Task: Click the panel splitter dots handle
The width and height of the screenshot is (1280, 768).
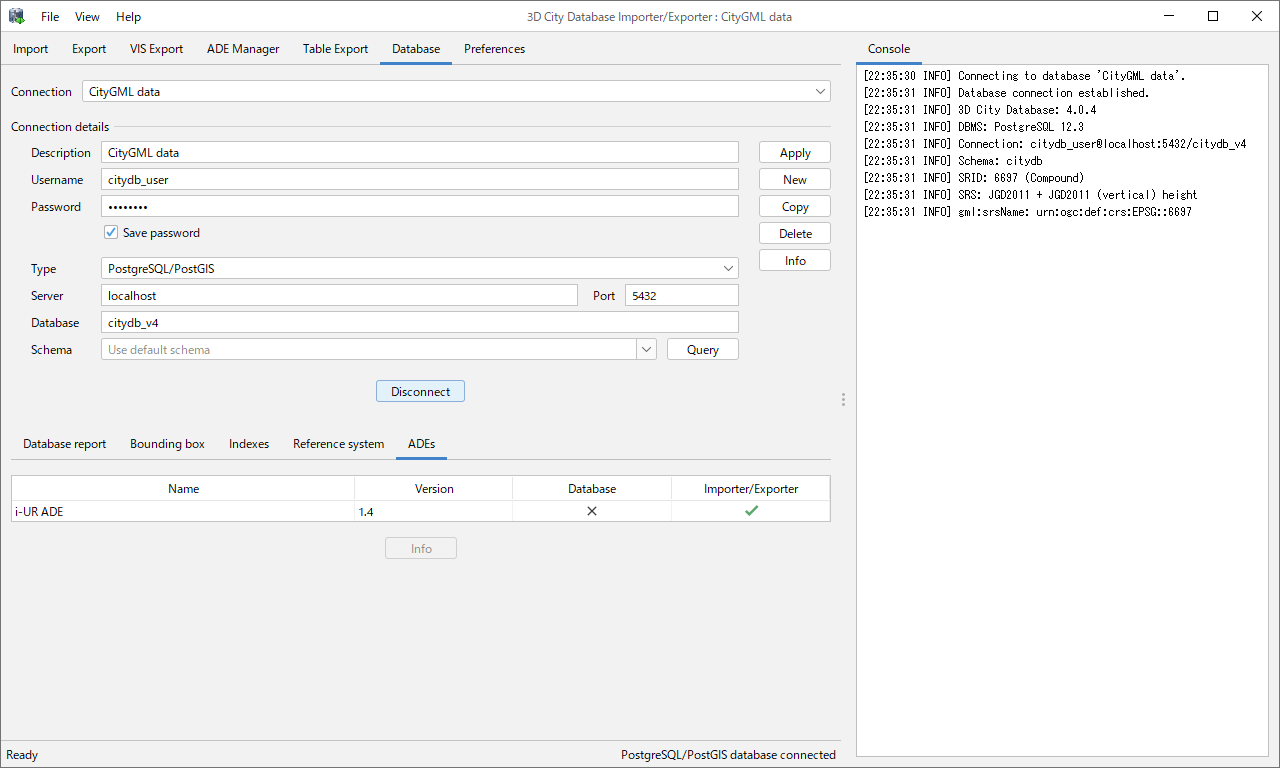Action: coord(843,399)
